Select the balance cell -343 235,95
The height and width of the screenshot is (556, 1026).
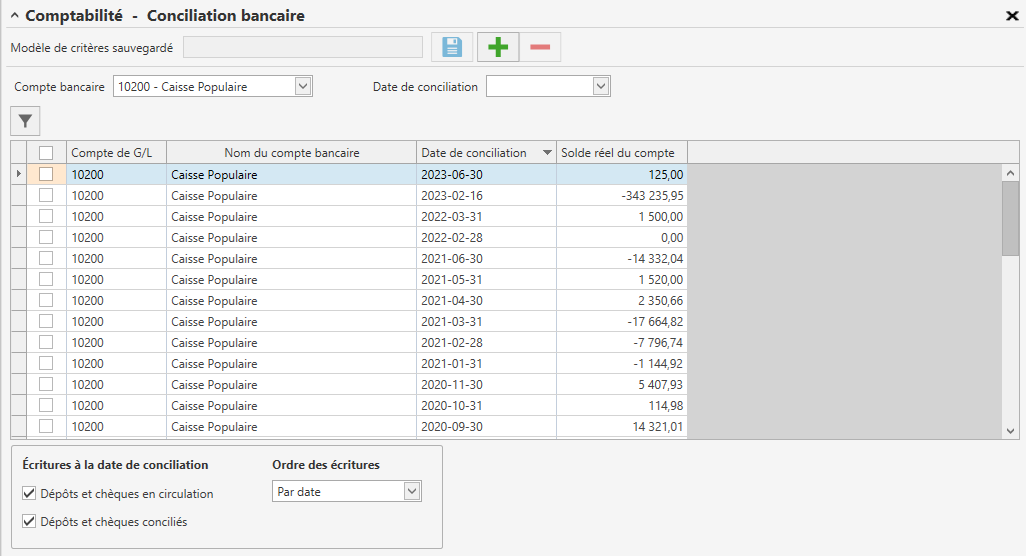[x=622, y=196]
